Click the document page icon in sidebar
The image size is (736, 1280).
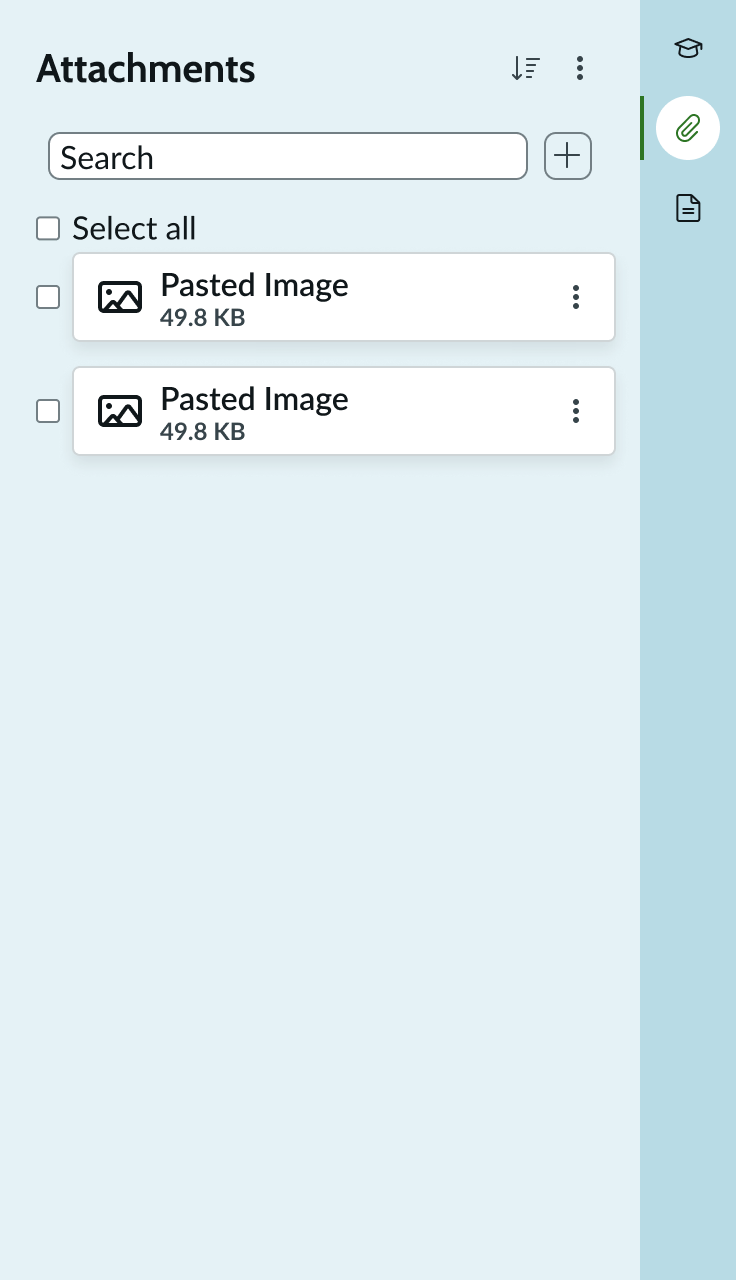coord(687,207)
